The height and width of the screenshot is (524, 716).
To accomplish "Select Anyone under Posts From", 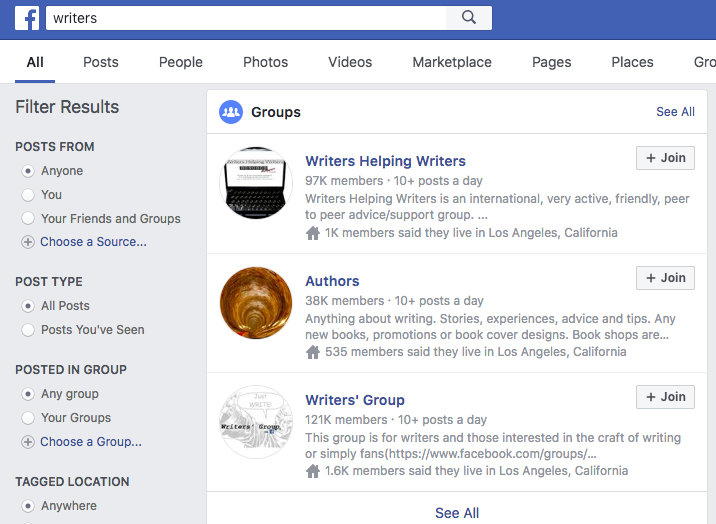I will pyautogui.click(x=28, y=171).
